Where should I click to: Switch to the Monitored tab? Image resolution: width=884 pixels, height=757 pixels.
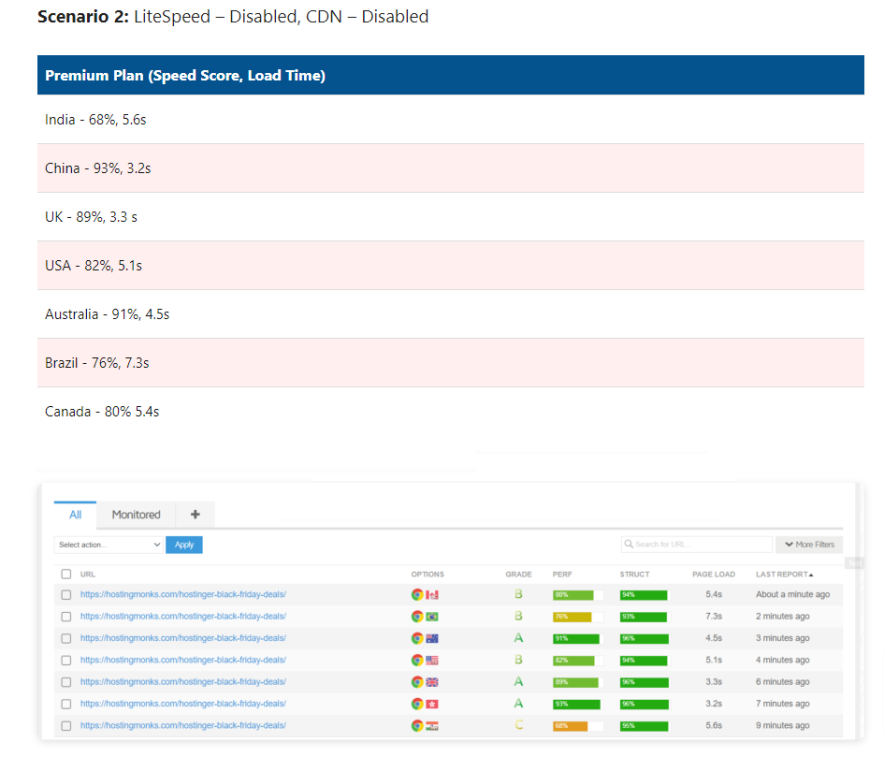(135, 513)
